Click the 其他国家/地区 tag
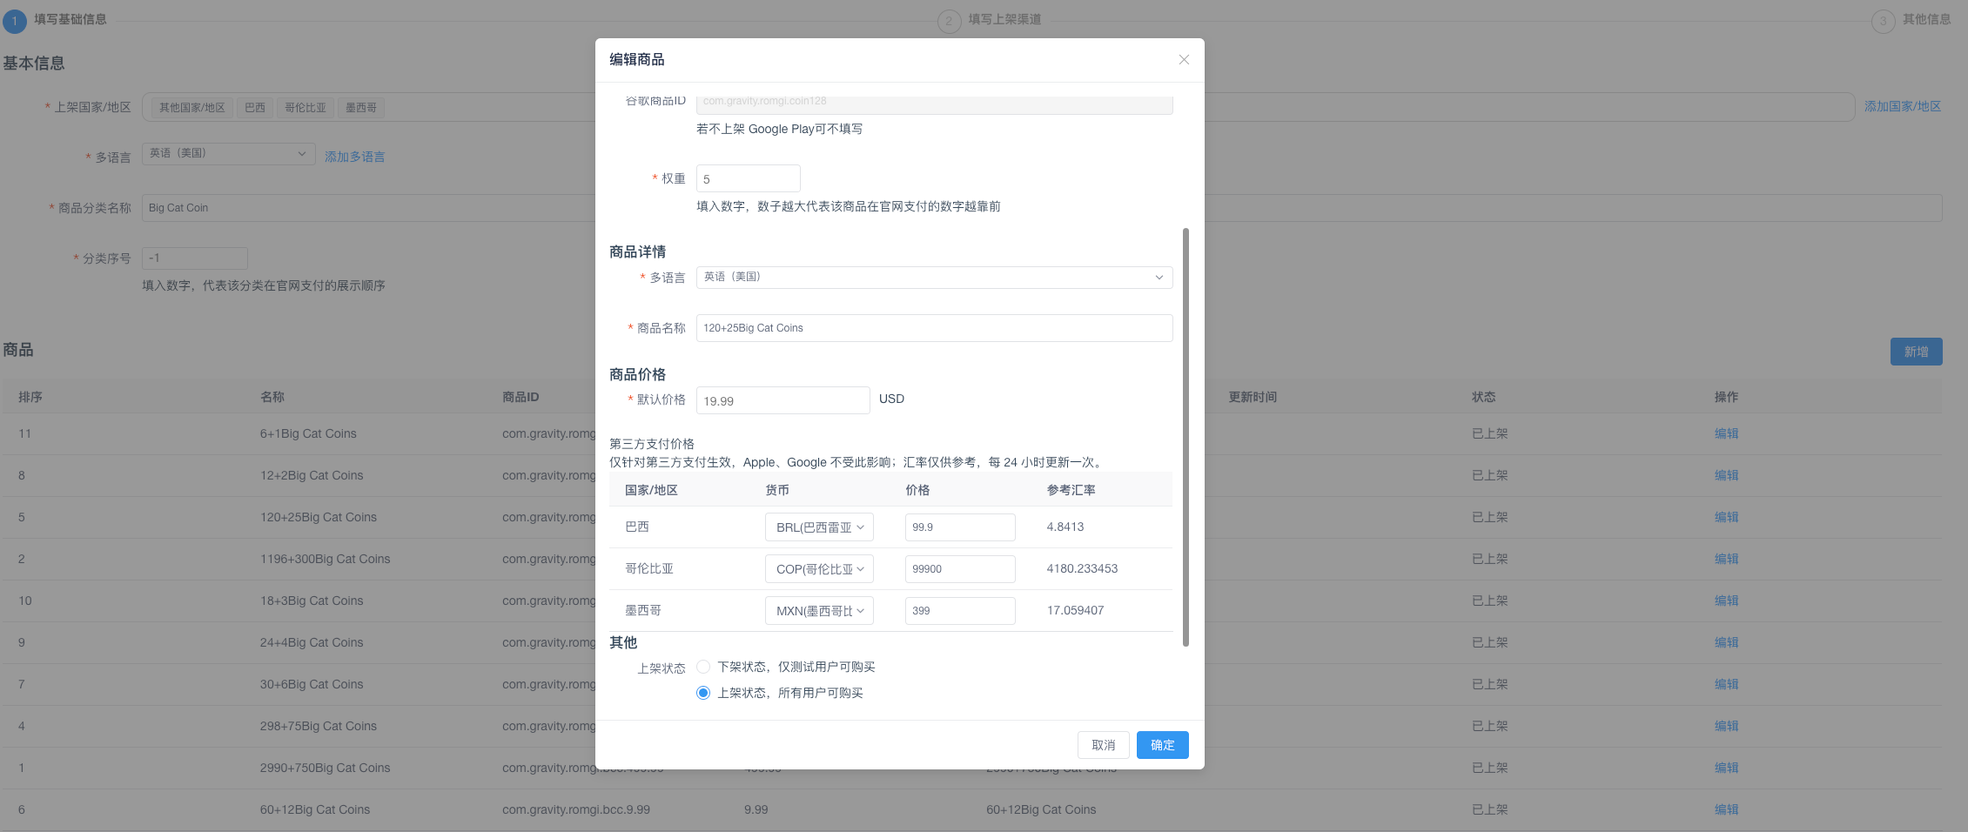Viewport: 1968px width, 832px height. [x=192, y=108]
